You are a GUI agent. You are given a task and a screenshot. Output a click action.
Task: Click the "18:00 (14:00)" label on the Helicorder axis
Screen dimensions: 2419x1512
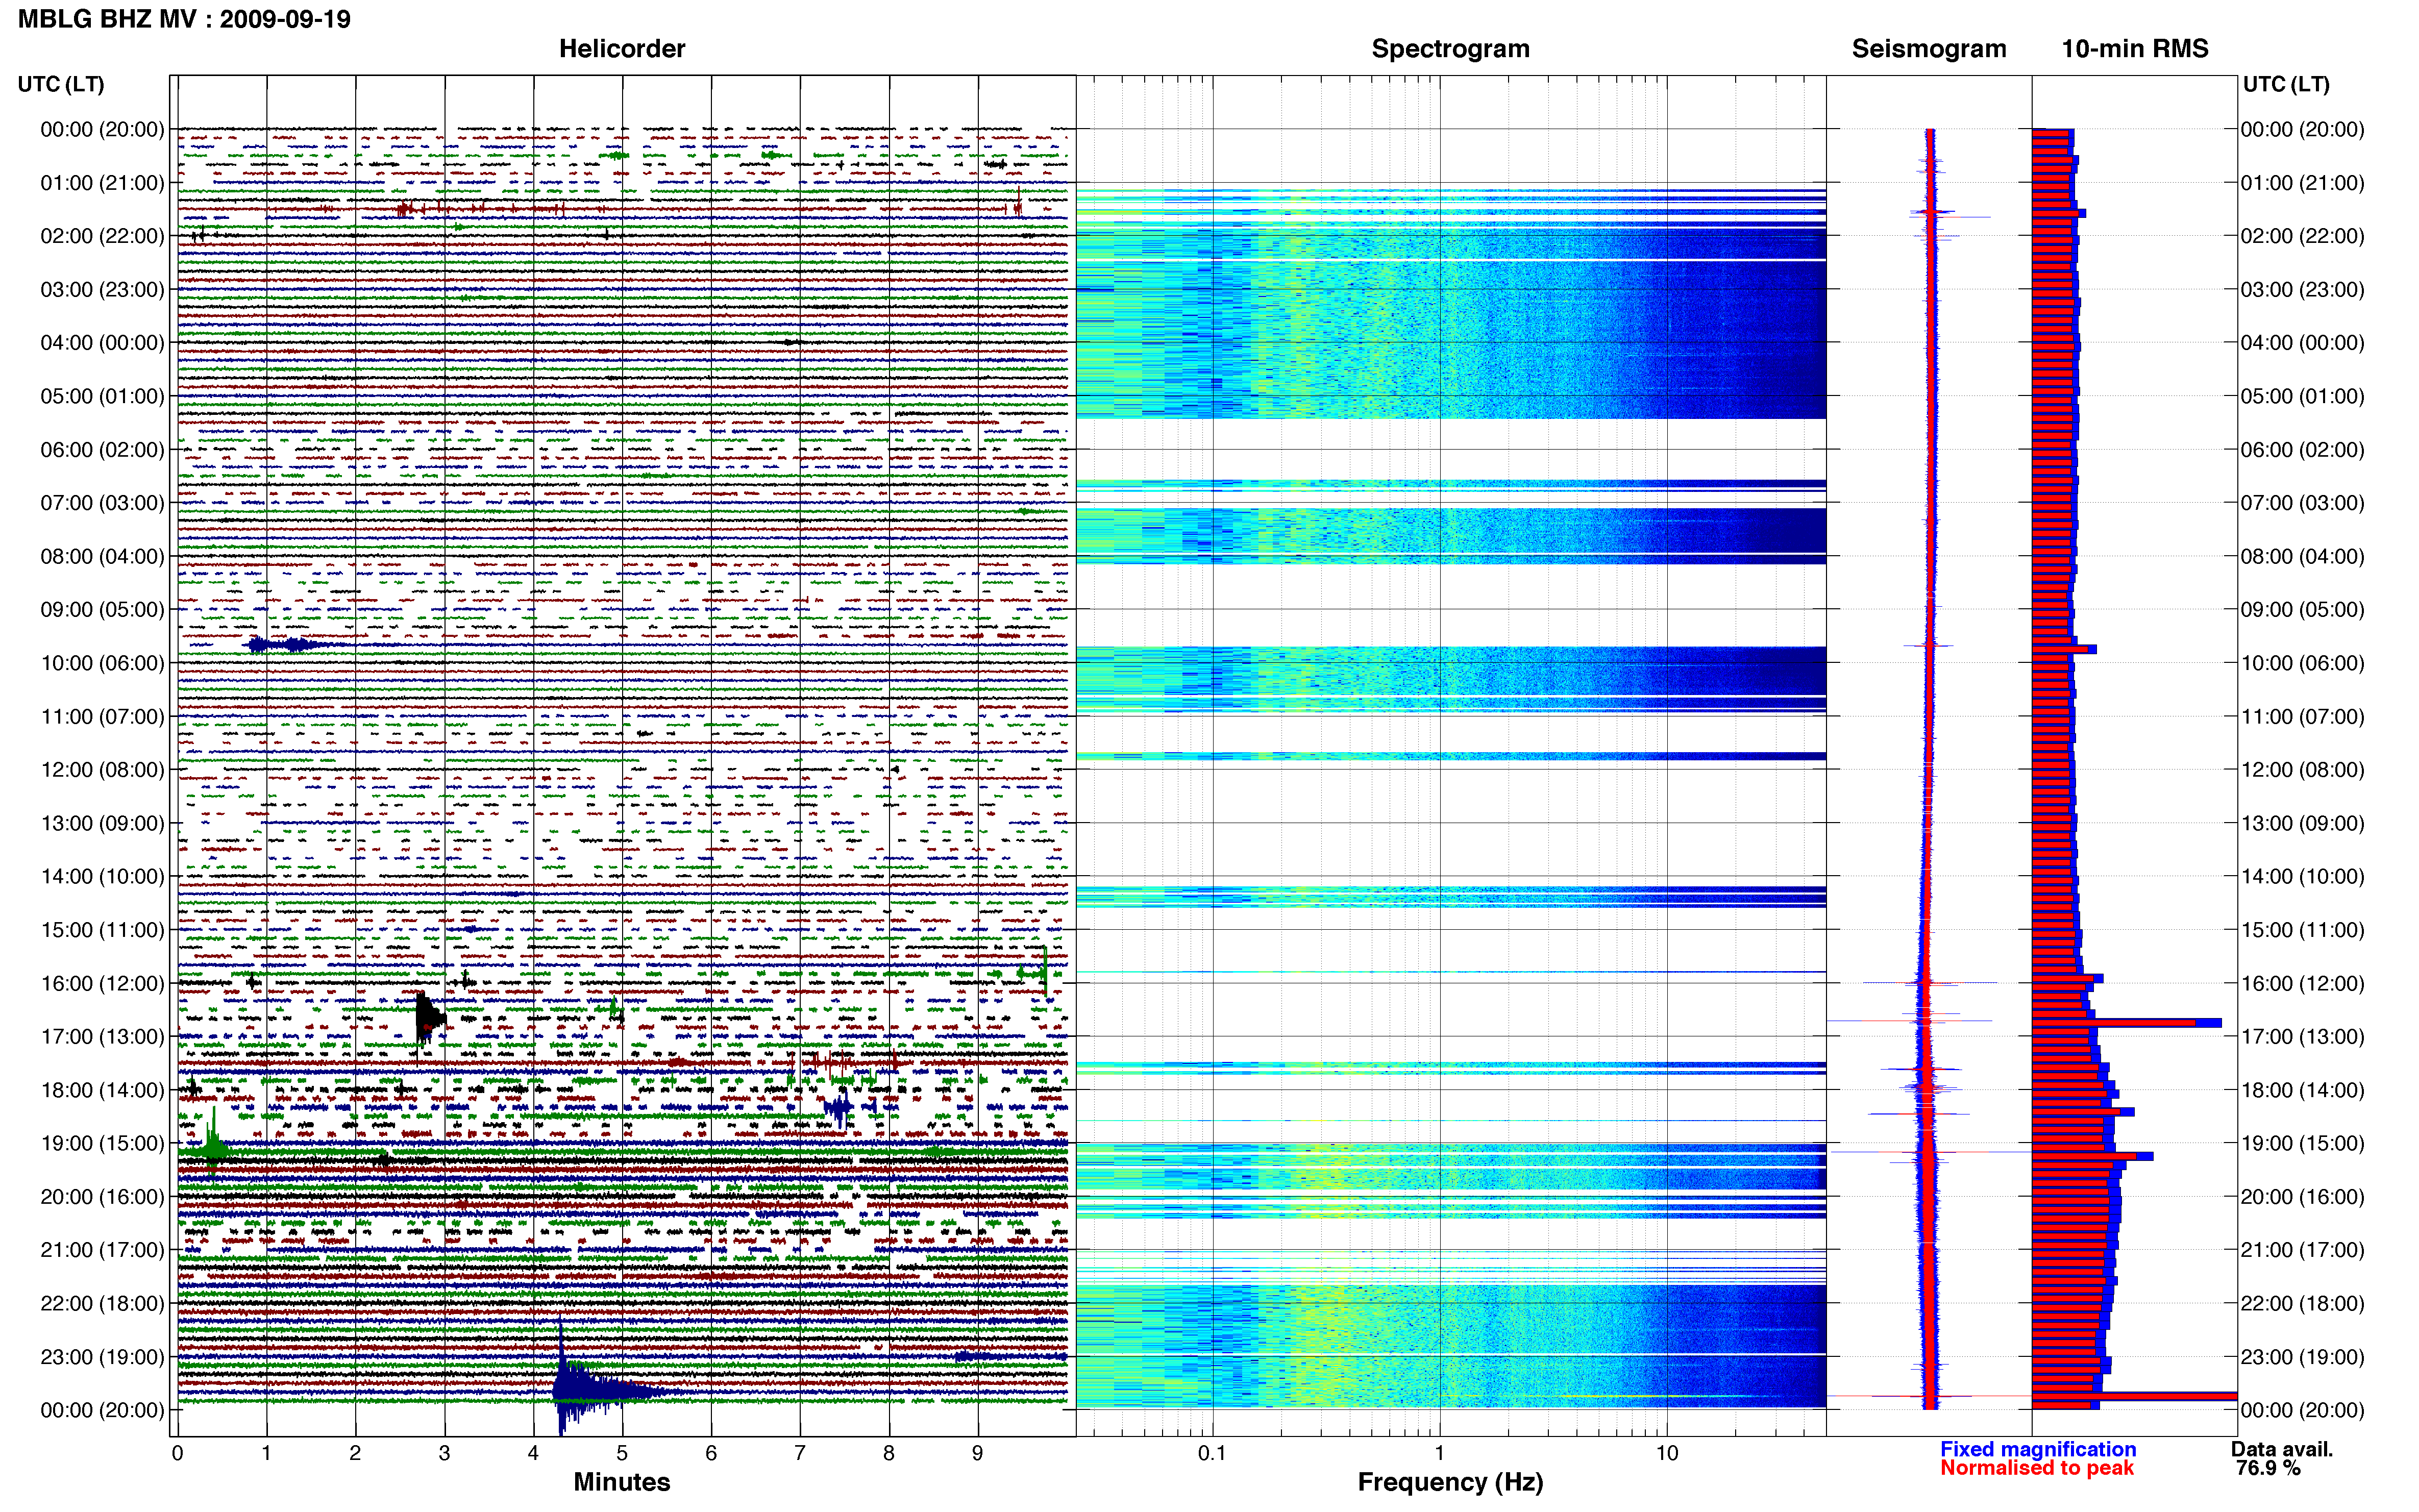(102, 1090)
